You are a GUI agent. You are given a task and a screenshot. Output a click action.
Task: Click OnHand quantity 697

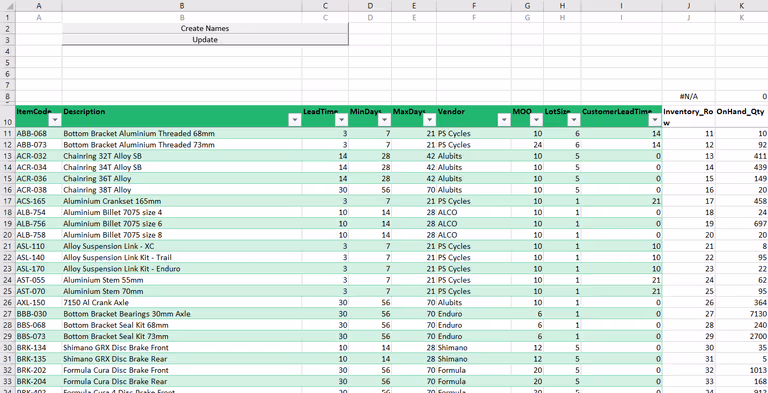pos(742,223)
